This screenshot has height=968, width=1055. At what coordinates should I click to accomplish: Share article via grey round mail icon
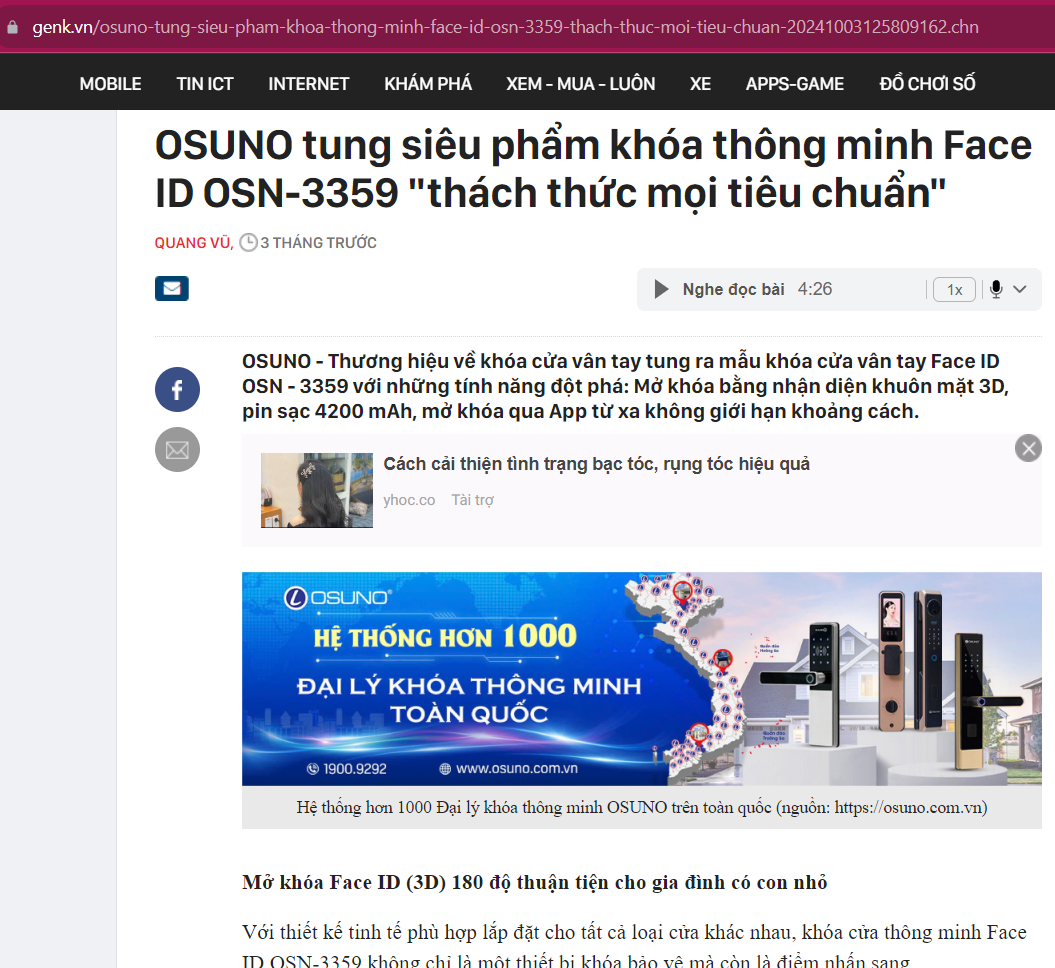pyautogui.click(x=178, y=449)
